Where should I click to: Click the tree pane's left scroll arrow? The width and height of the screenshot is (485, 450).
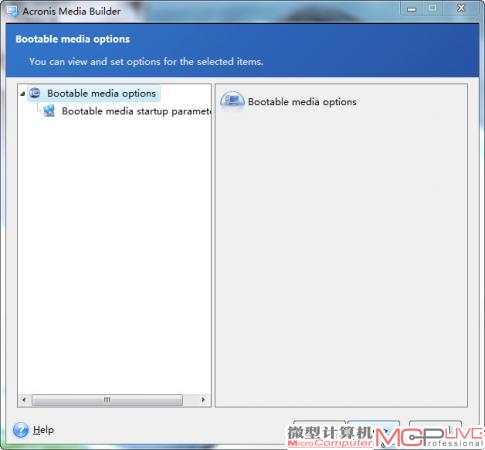(x=24, y=399)
